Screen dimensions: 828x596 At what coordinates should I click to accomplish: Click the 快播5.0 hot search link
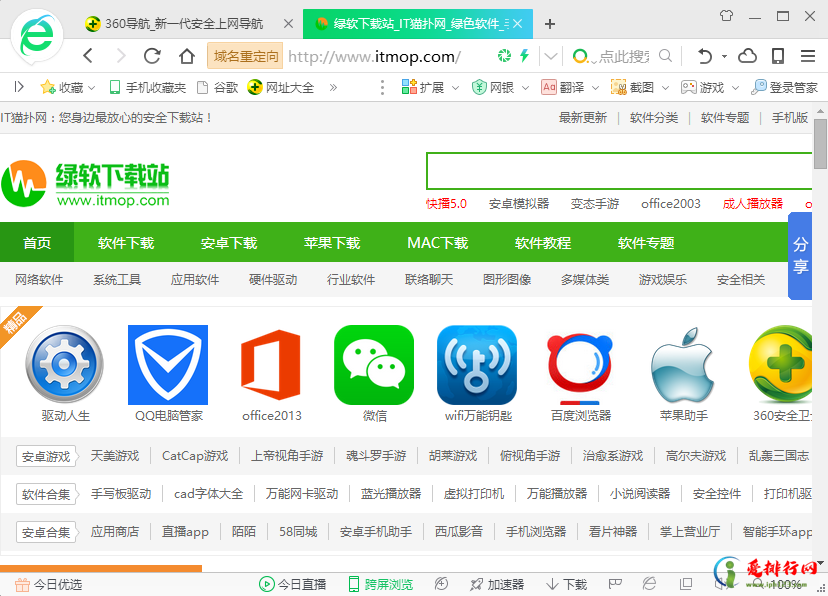(x=446, y=204)
